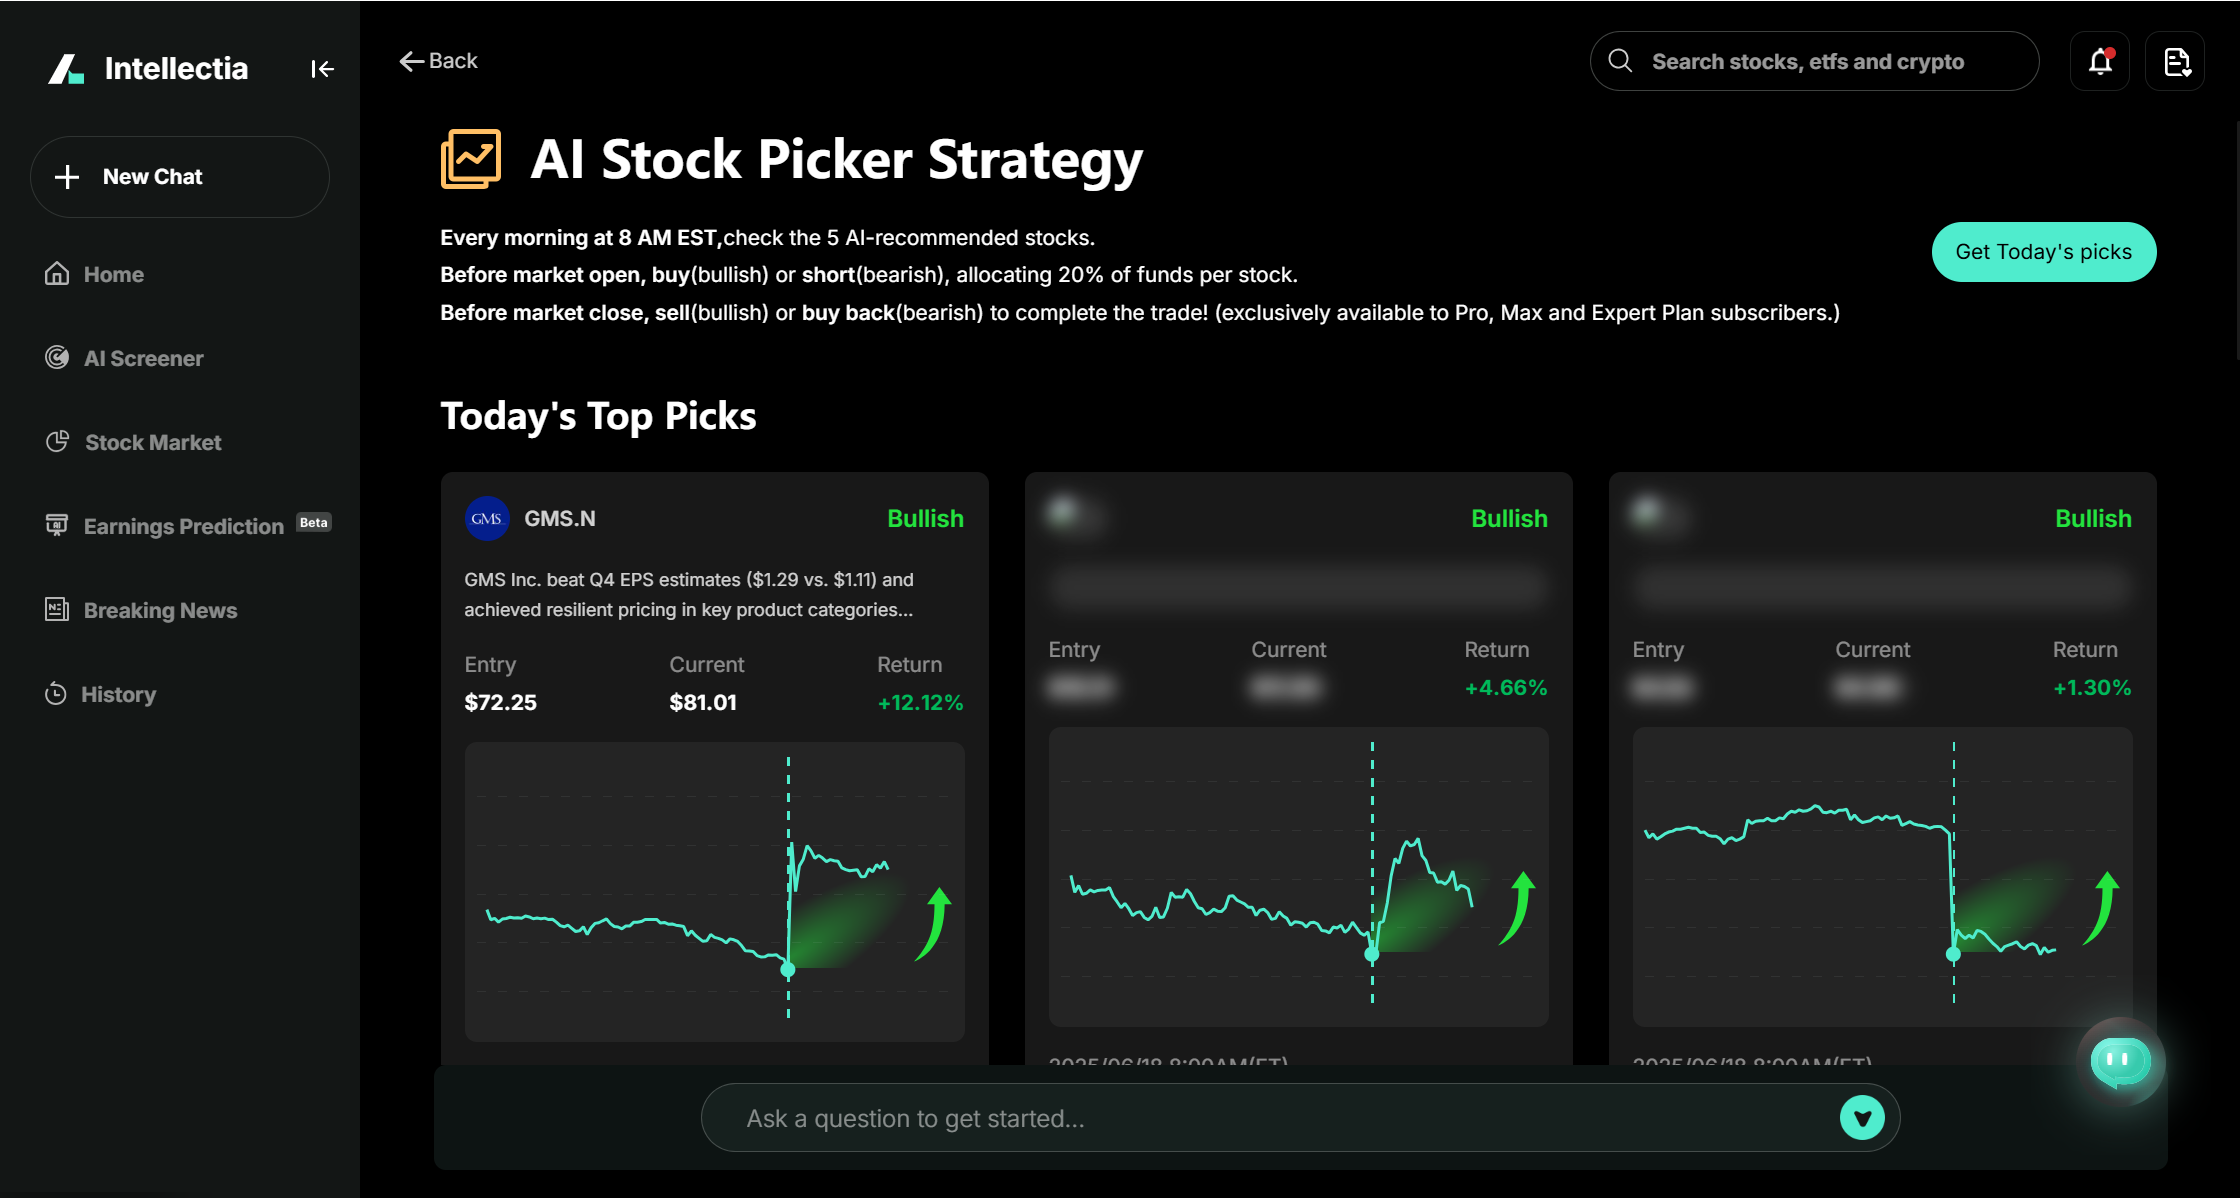Viewport: 2240px width, 1198px height.
Task: Click the Intellectia logo
Action: [148, 68]
